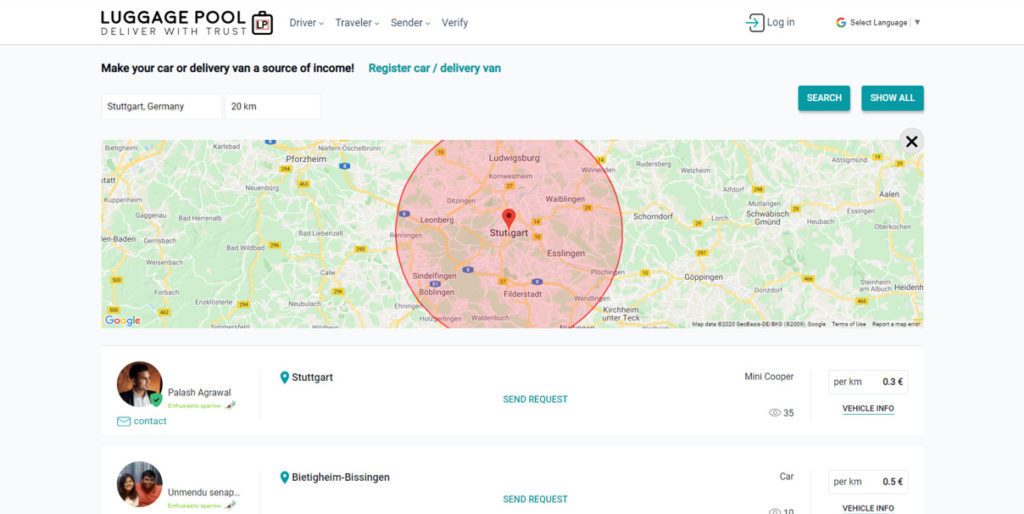Click the location pin beside Bietigheim-Bissingen
The image size is (1024, 514).
point(284,477)
